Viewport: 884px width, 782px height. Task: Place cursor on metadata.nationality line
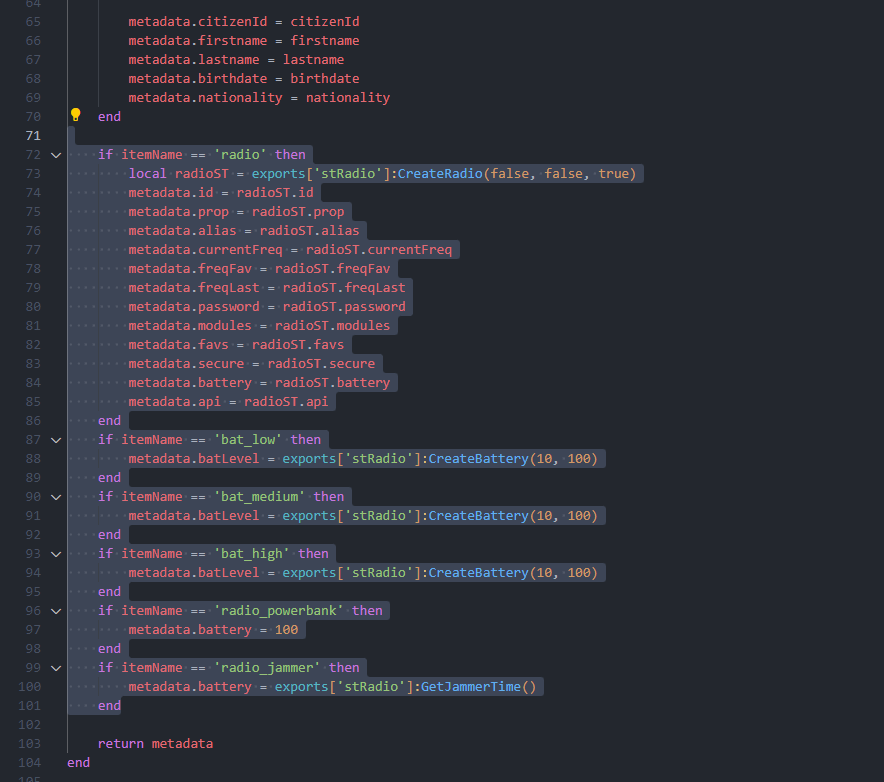258,98
